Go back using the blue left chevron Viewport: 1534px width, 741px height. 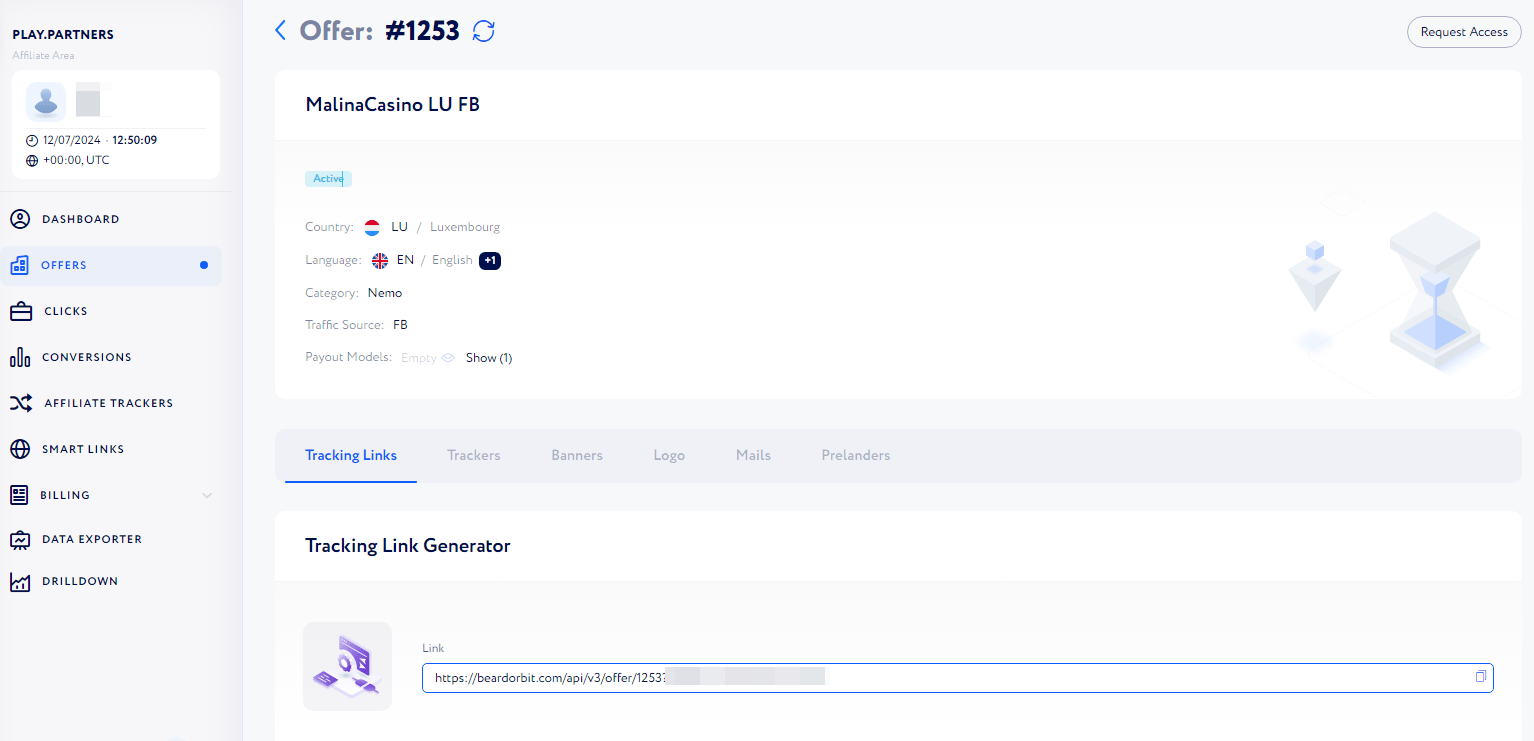coord(280,31)
